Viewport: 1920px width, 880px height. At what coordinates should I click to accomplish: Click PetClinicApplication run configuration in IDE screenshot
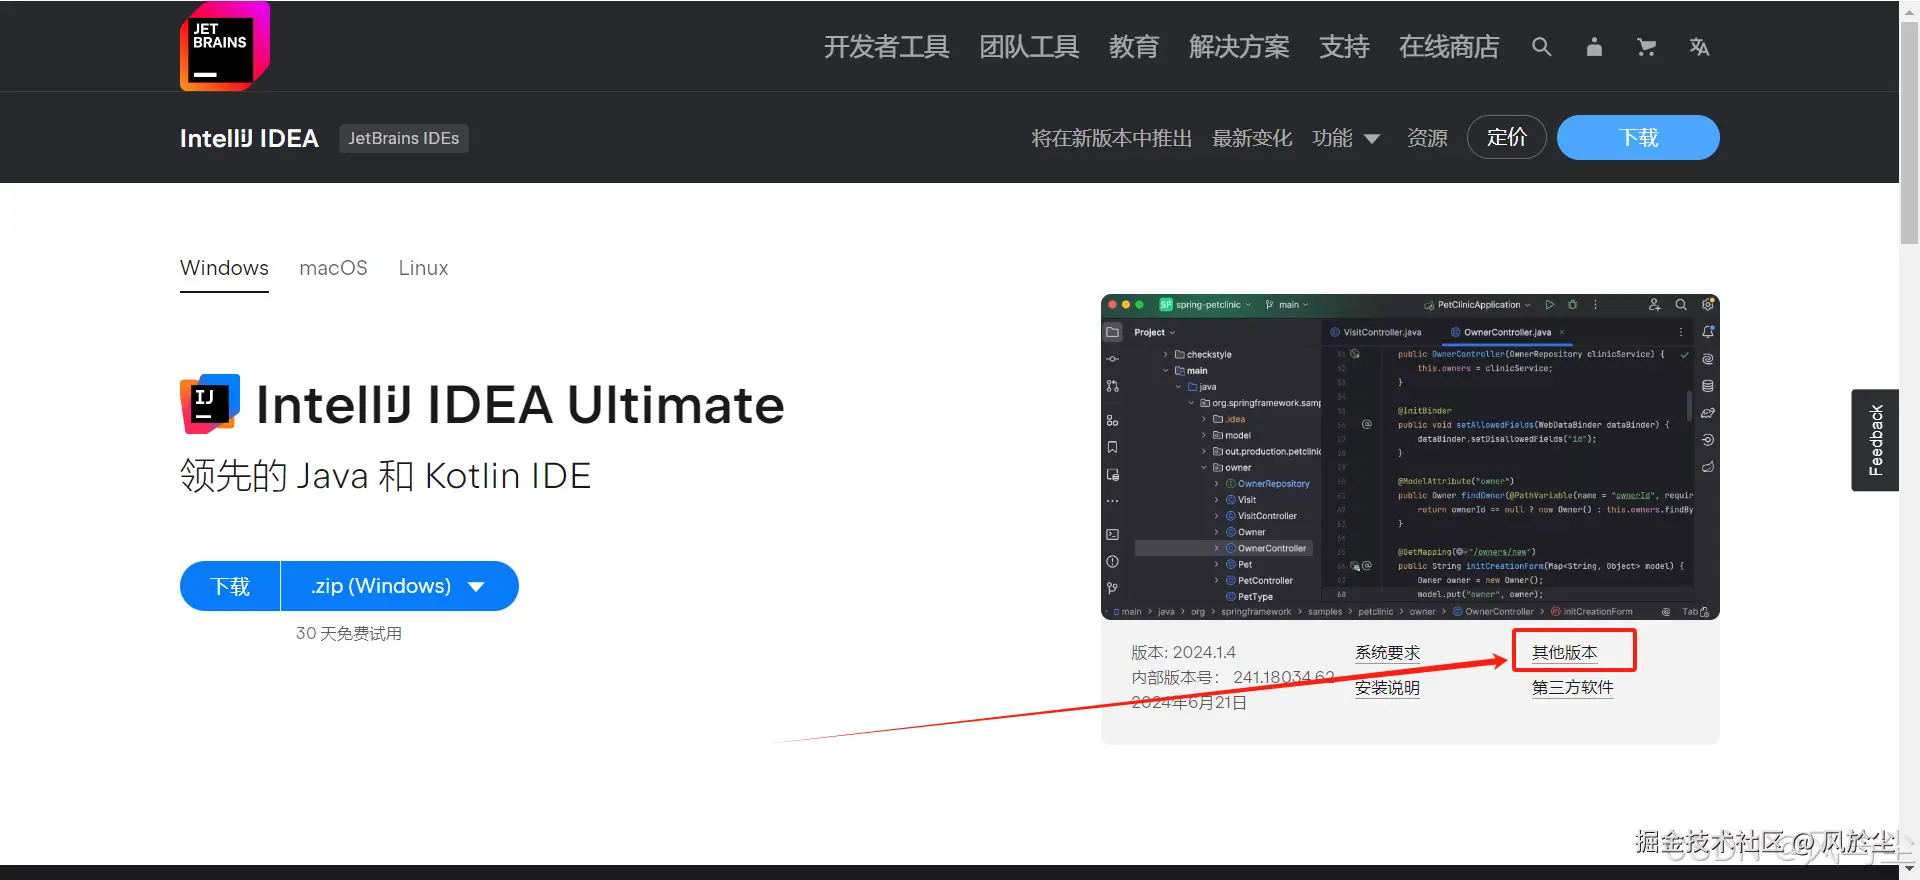click(1477, 305)
